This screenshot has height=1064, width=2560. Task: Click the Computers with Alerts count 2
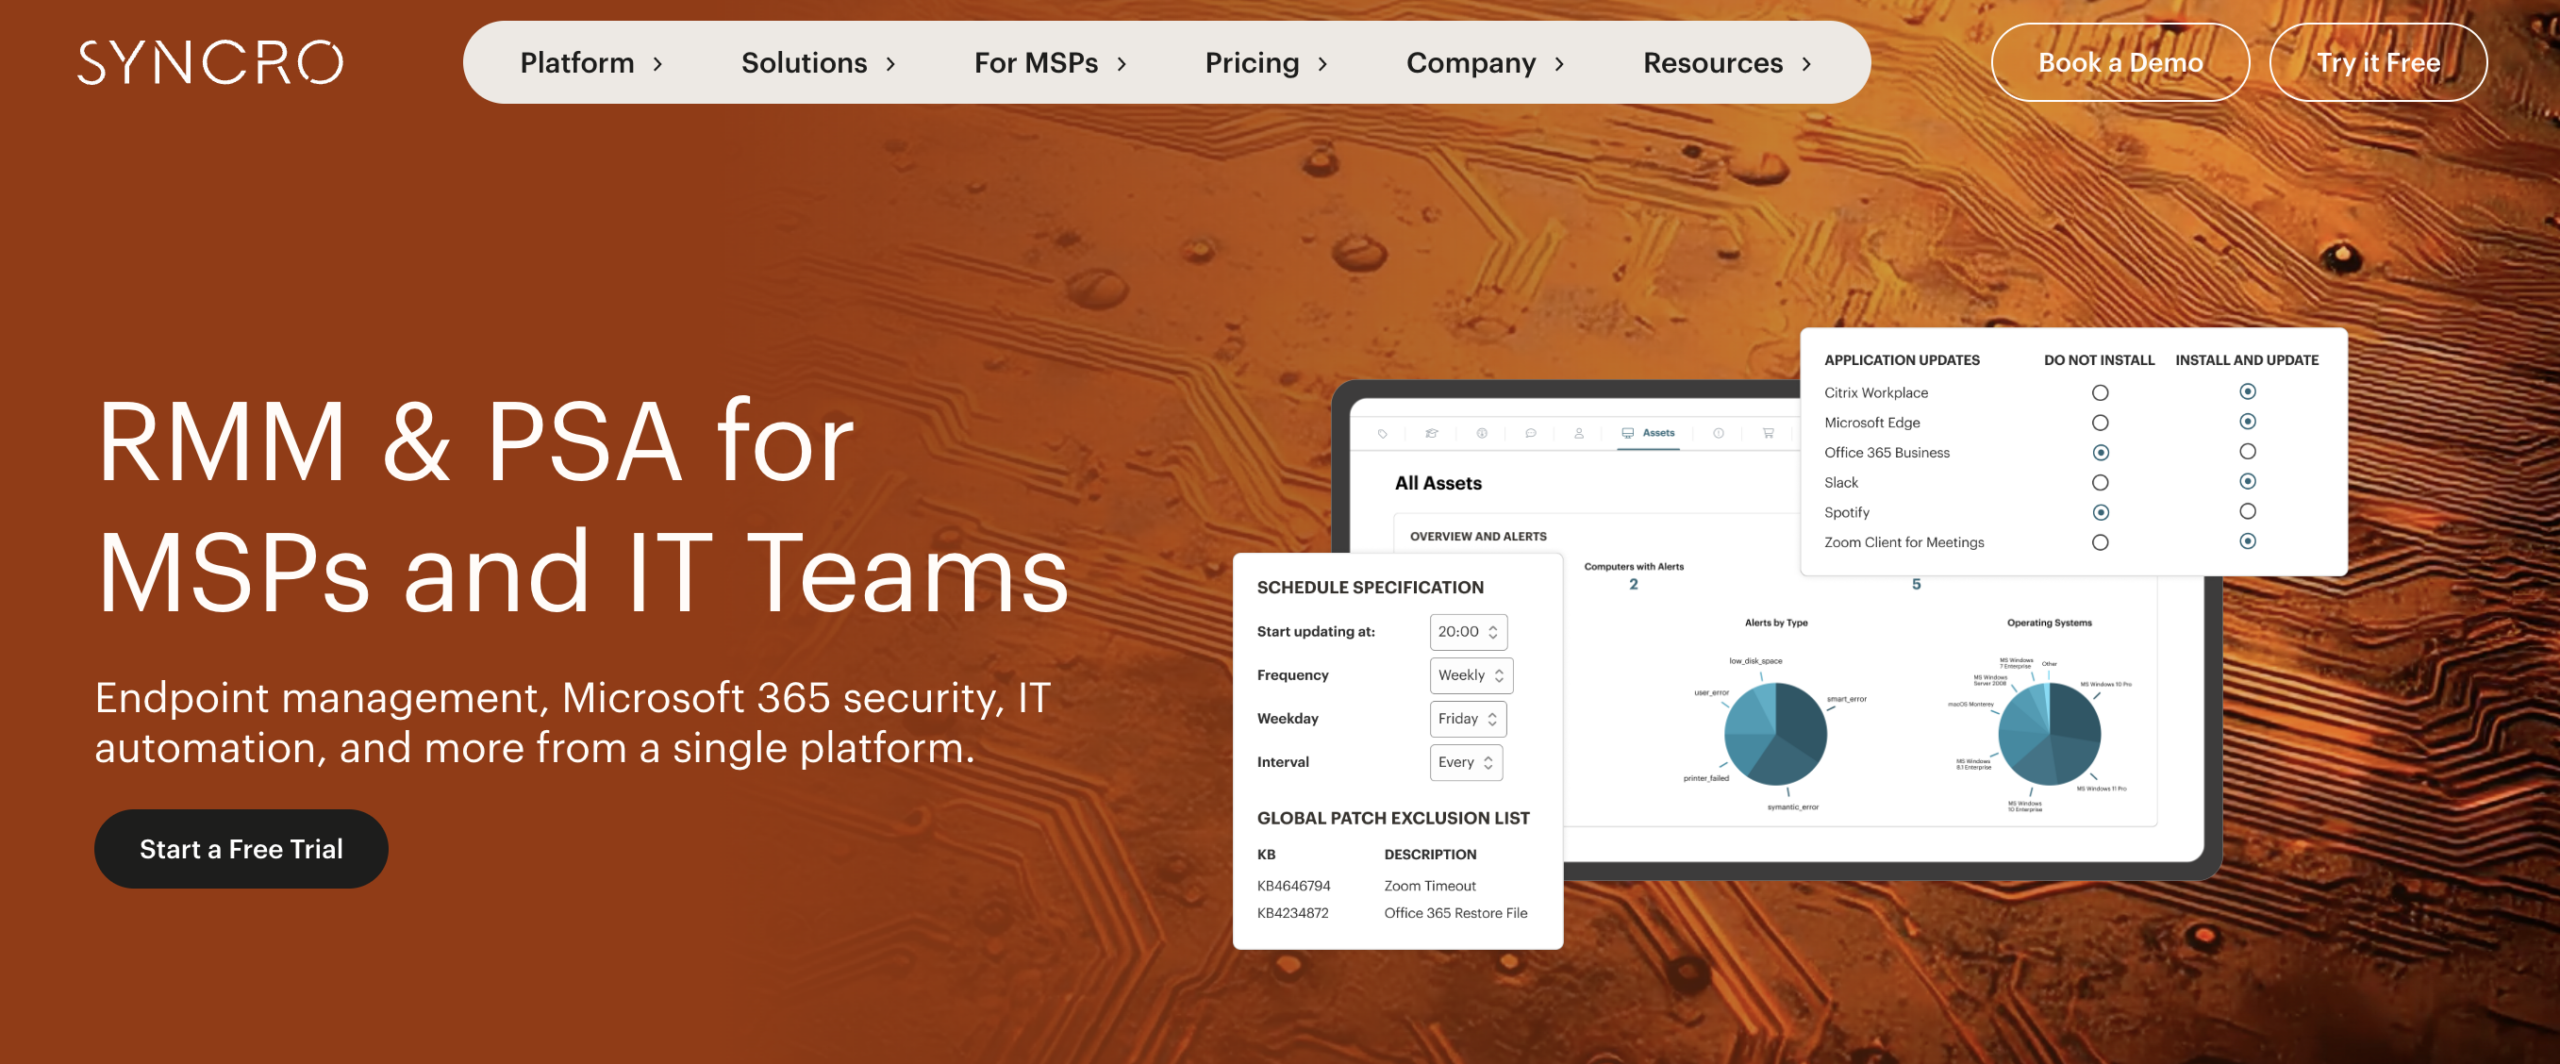[1633, 584]
